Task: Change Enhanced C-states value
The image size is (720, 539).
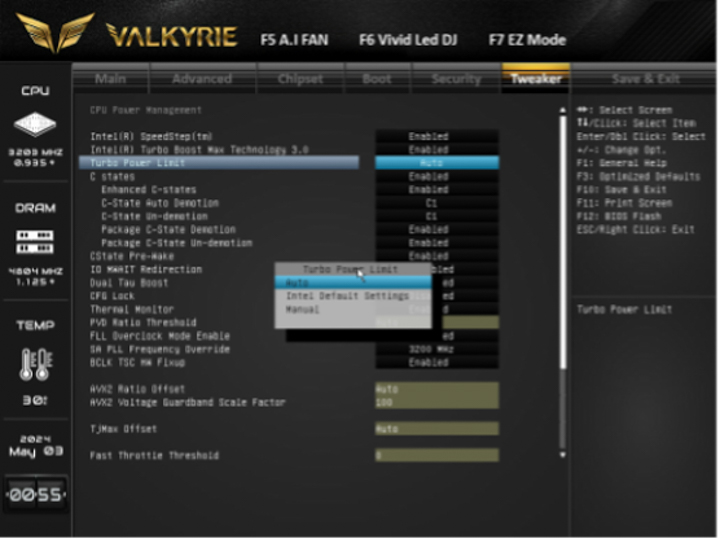Action: point(437,190)
